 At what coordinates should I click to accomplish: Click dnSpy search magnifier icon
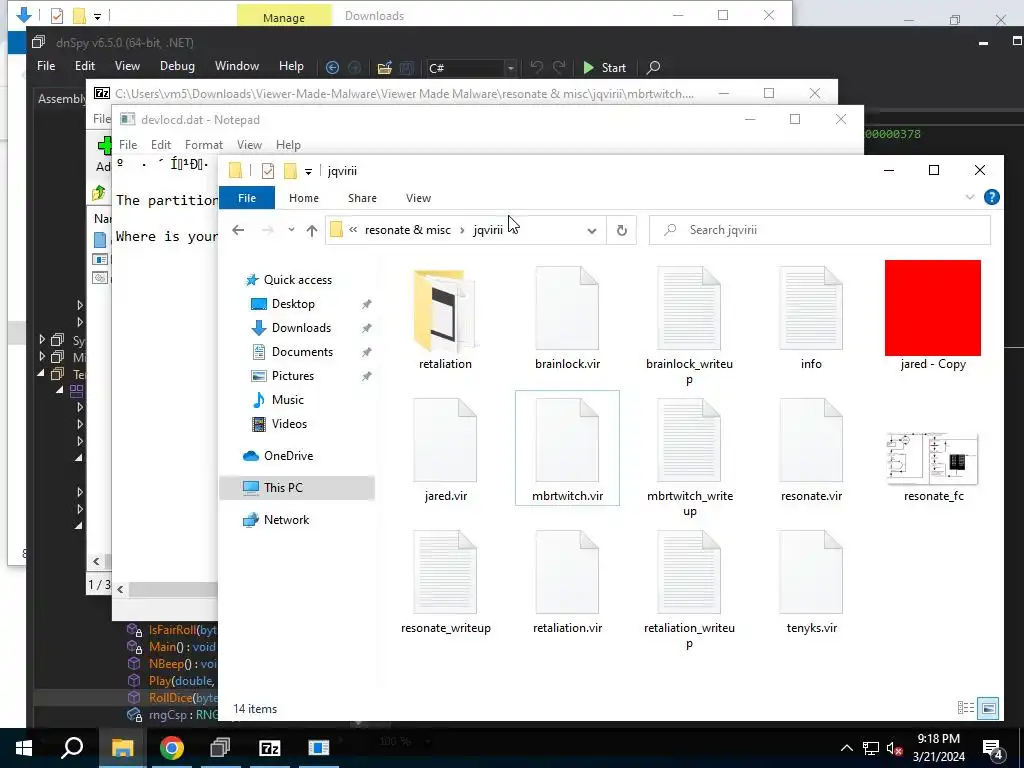tap(653, 67)
